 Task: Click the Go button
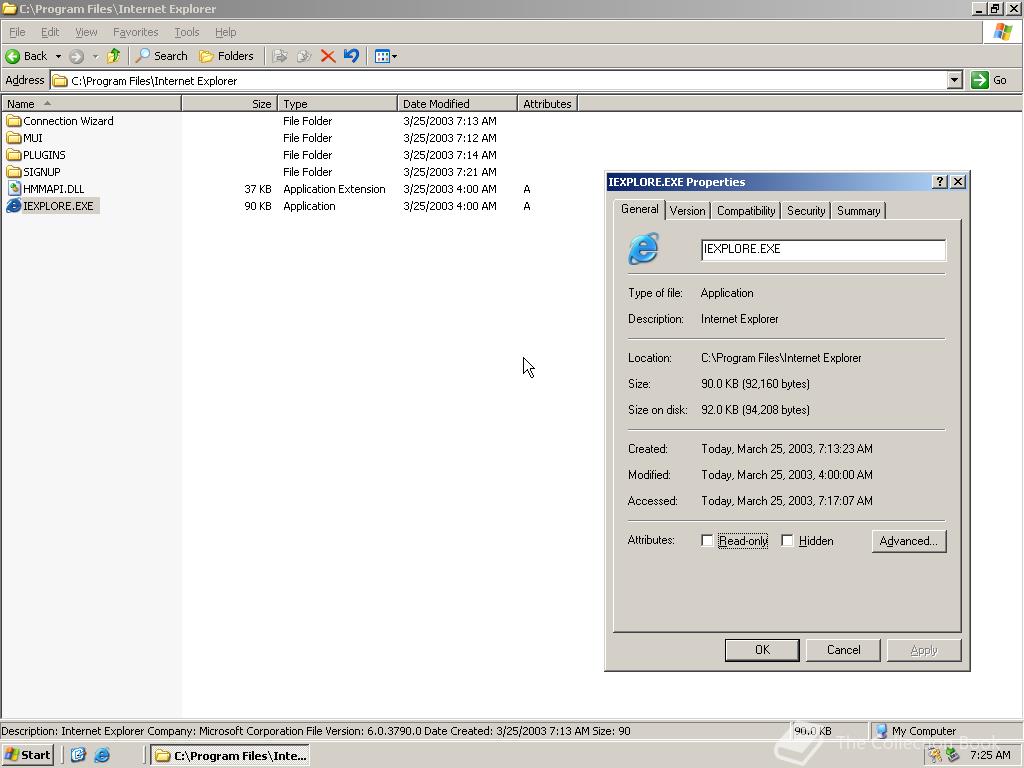[989, 80]
